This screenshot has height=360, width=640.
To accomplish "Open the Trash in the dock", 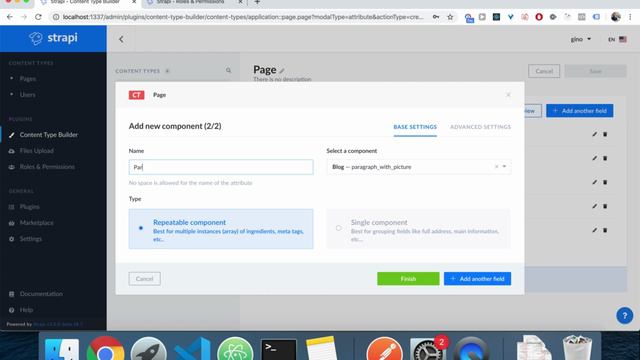I will coord(577,348).
